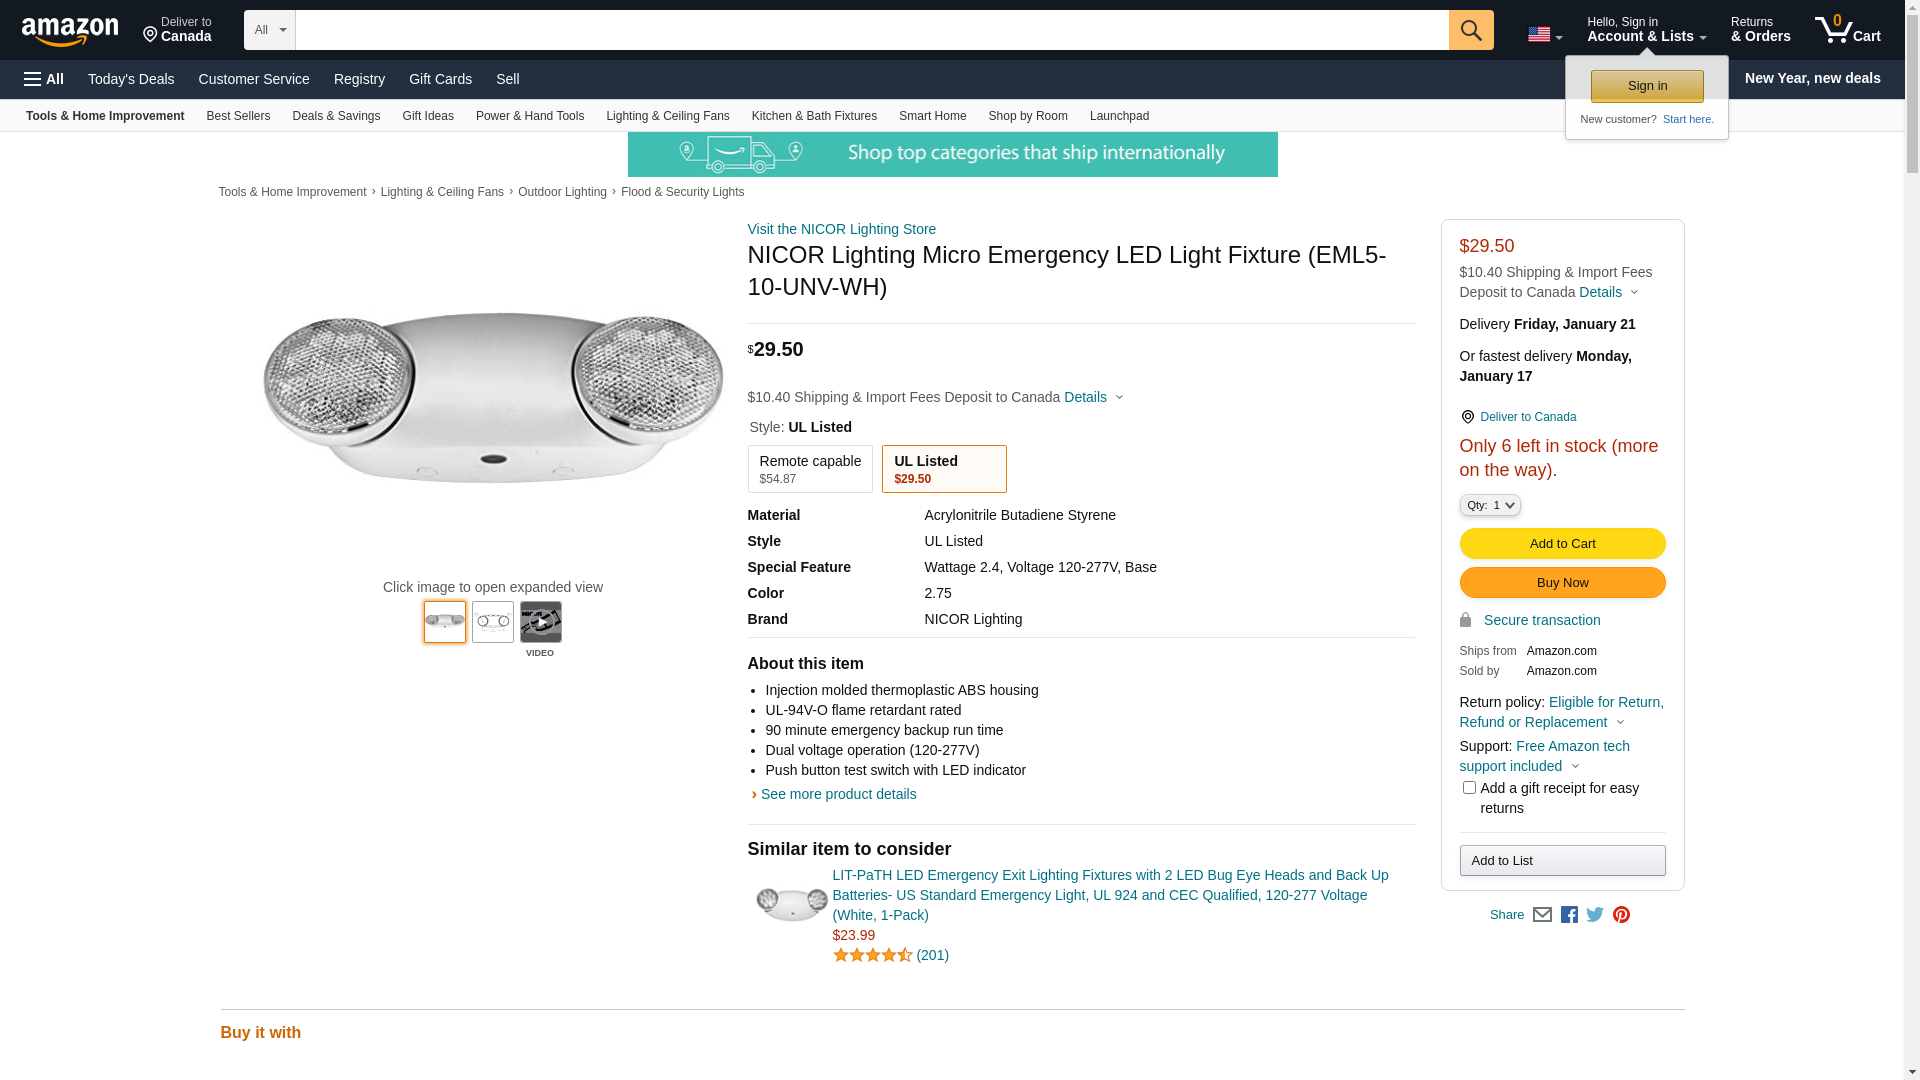Screen dimensions: 1920x1080
Task: Select the UL Listed style option
Action: (x=943, y=469)
